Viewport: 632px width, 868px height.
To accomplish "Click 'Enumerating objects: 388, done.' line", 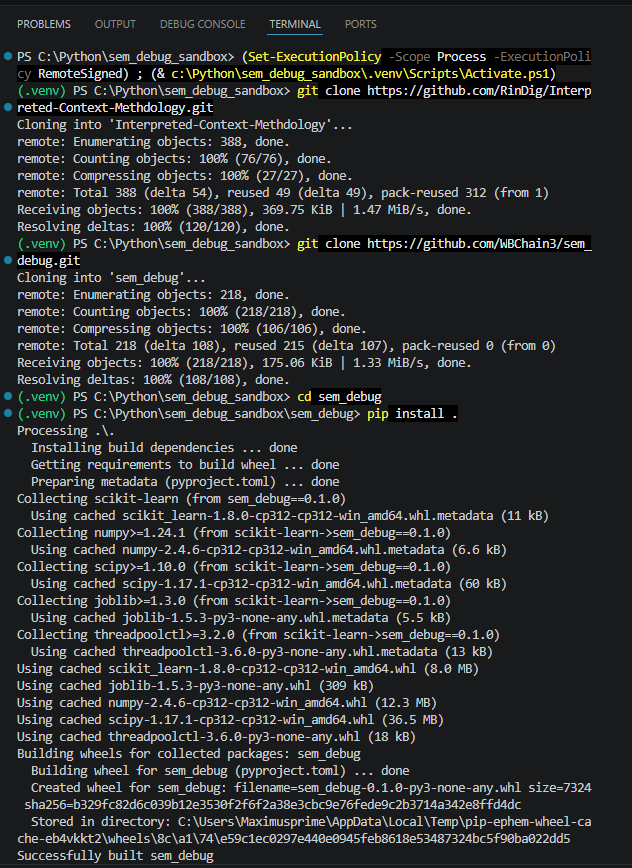I will tap(153, 142).
